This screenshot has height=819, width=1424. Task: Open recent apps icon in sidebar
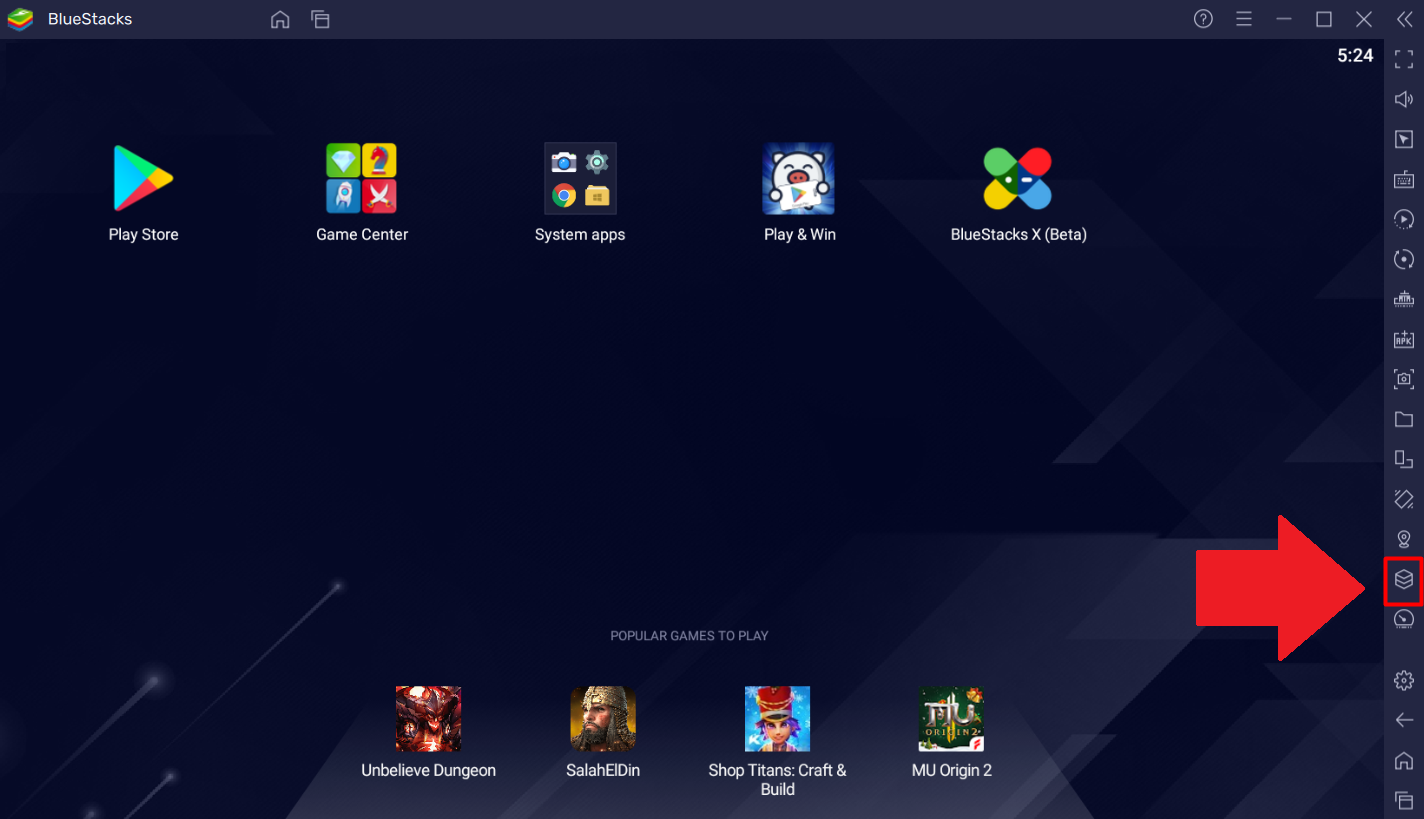(x=1404, y=800)
